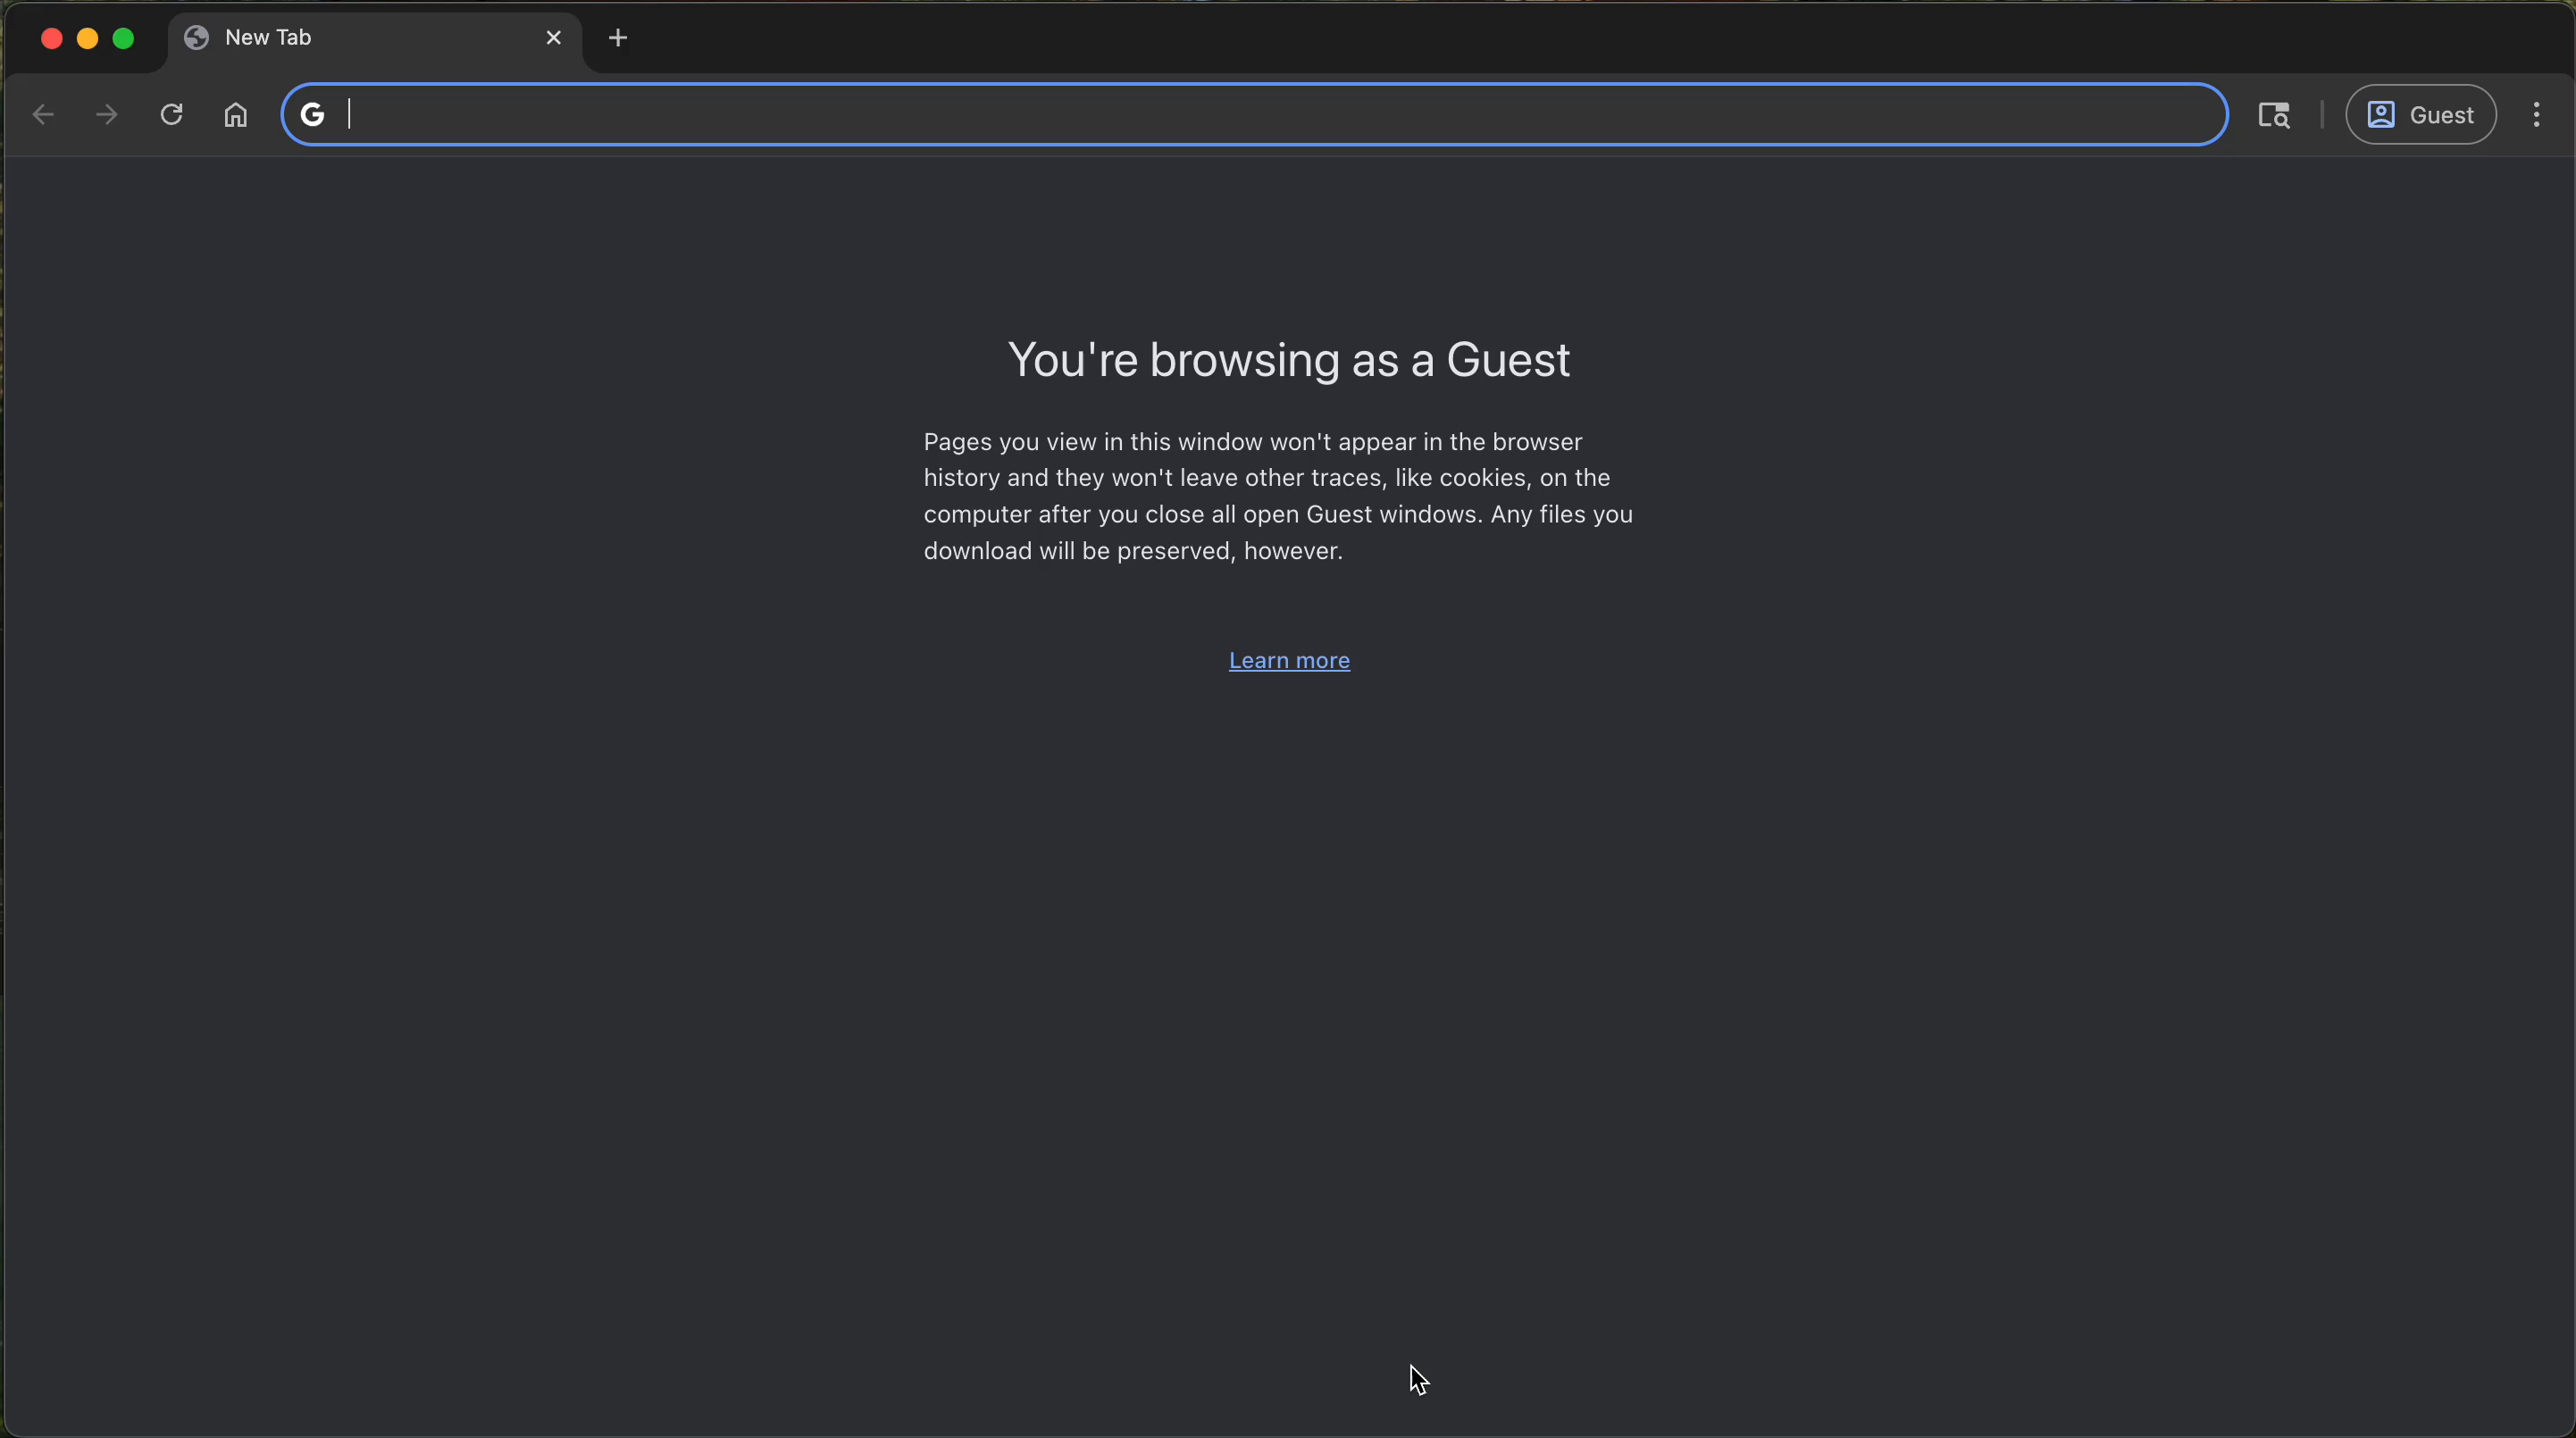Viewport: 2576px width, 1438px height.
Task: Open a new tab with plus button
Action: point(618,38)
